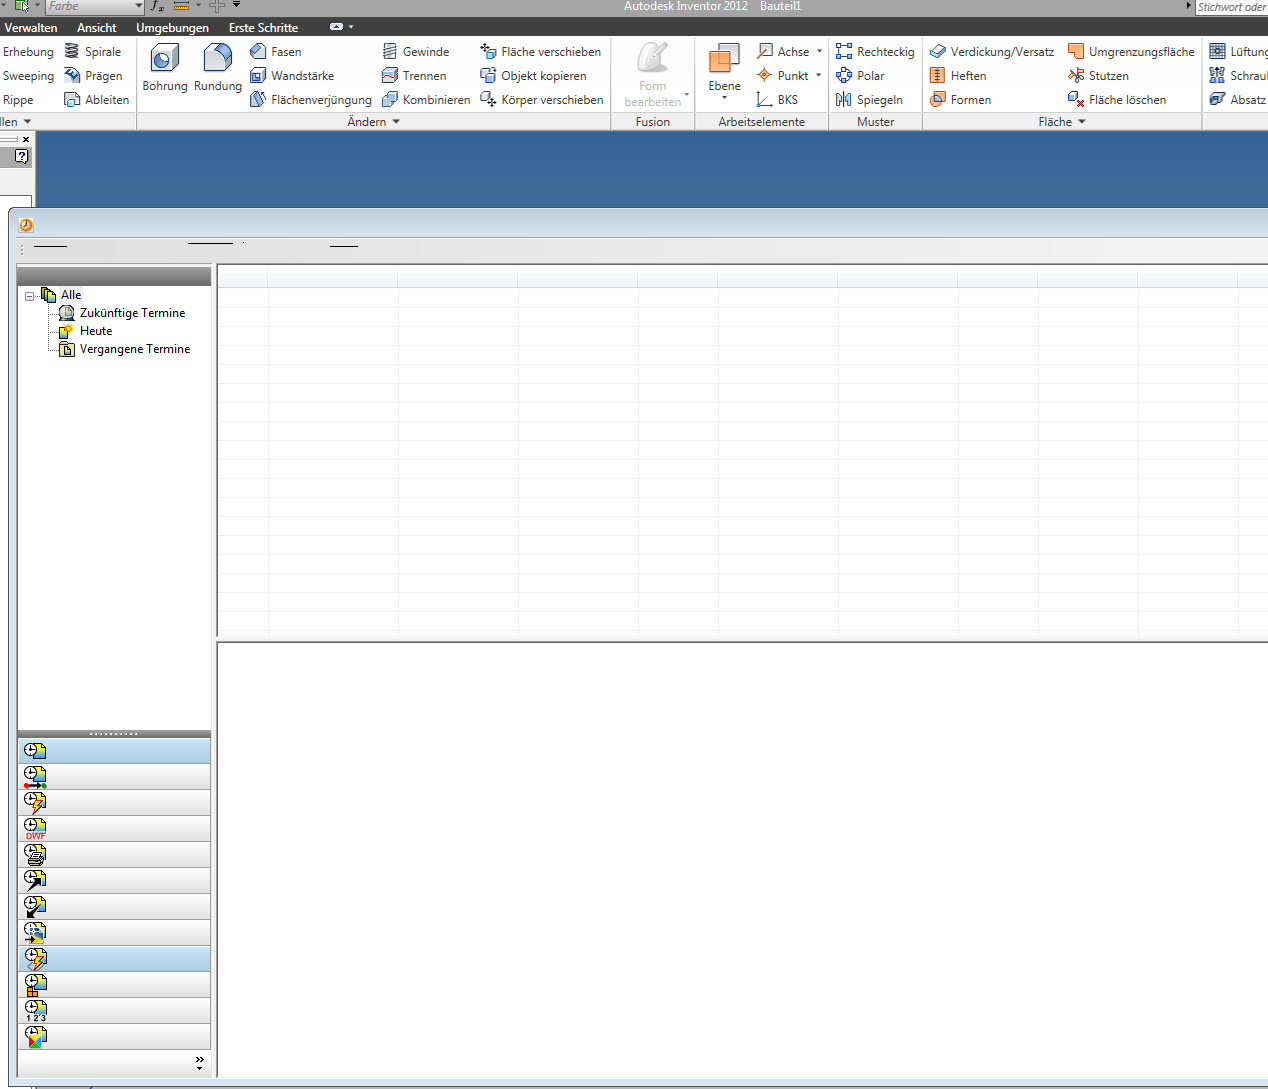The width and height of the screenshot is (1268, 1089).
Task: Select Zukünftige Termine tree item
Action: click(132, 313)
